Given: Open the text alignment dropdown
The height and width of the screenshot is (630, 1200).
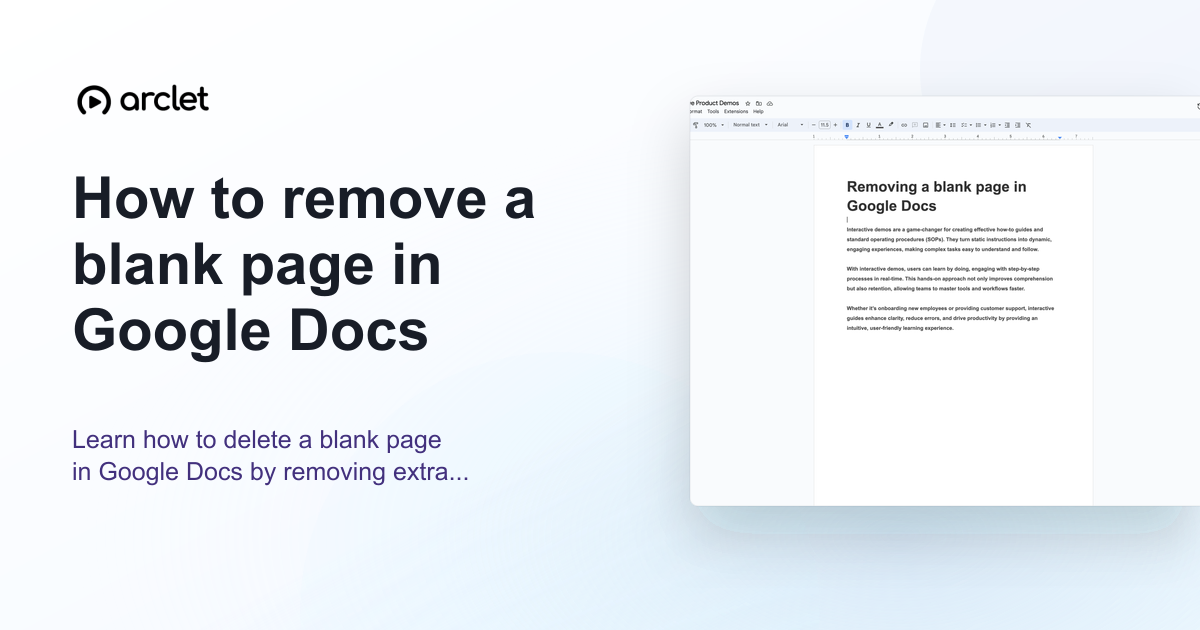Looking at the screenshot, I should point(941,125).
